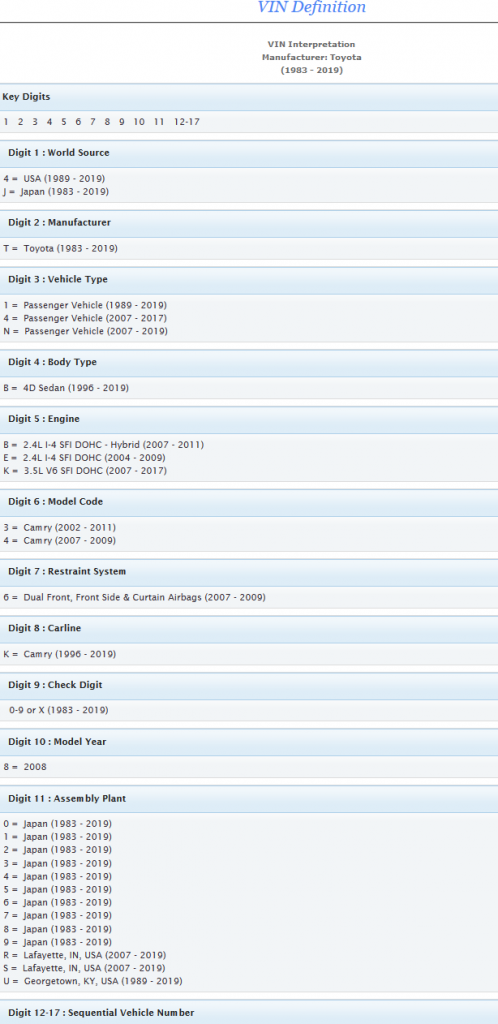Click the Digit 5 : Engine header
Image resolution: width=498 pixels, height=1024 pixels.
coord(249,419)
